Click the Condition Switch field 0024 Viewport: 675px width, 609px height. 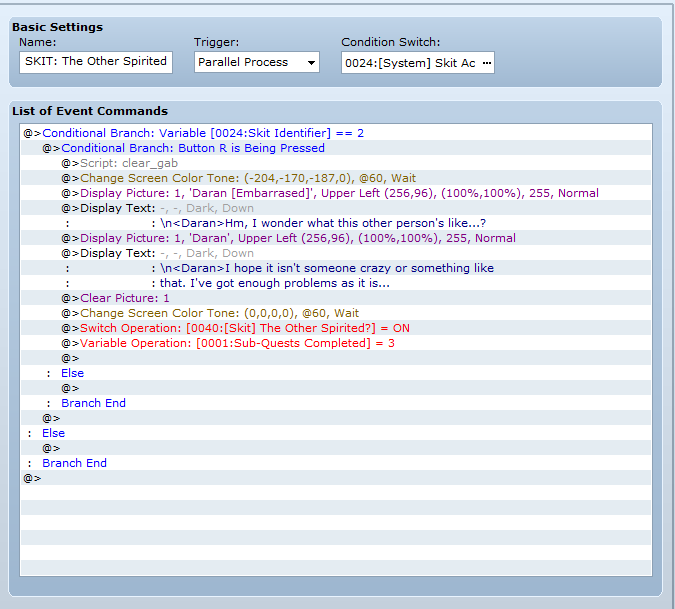(409, 63)
